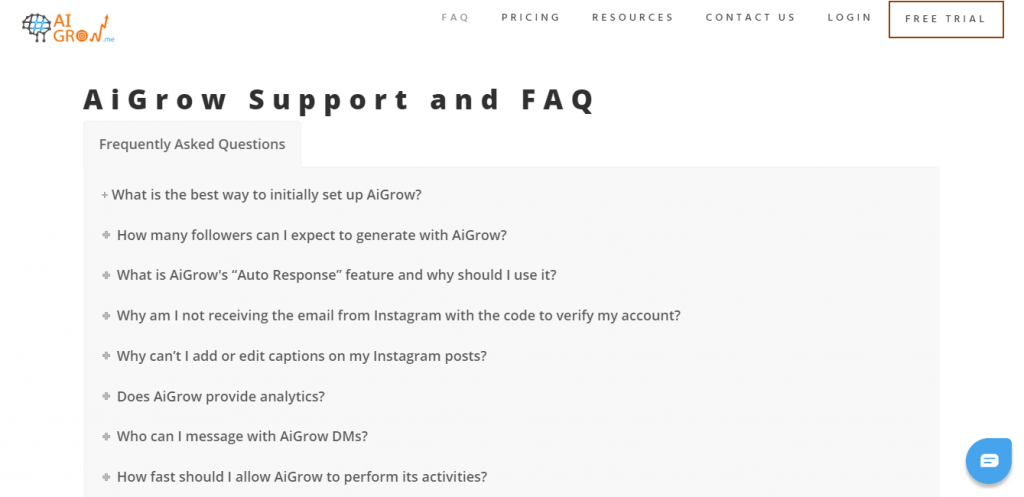Open the FAQ menu item
1024x497 pixels.
[x=455, y=17]
